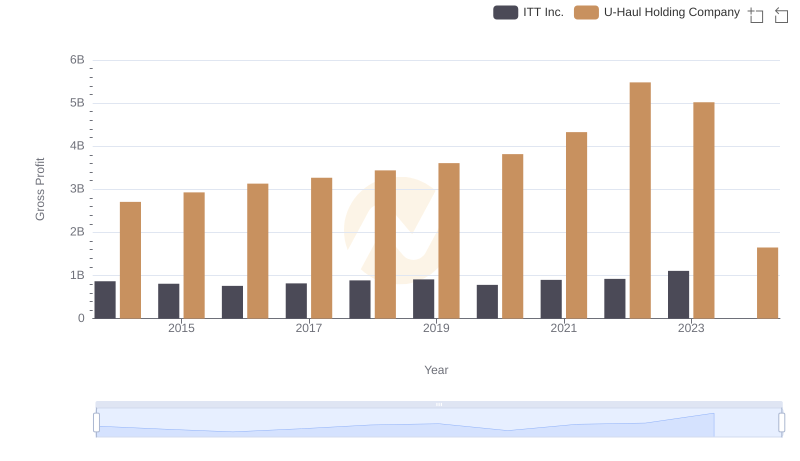Click inside the data zoom overview area

(x=439, y=422)
